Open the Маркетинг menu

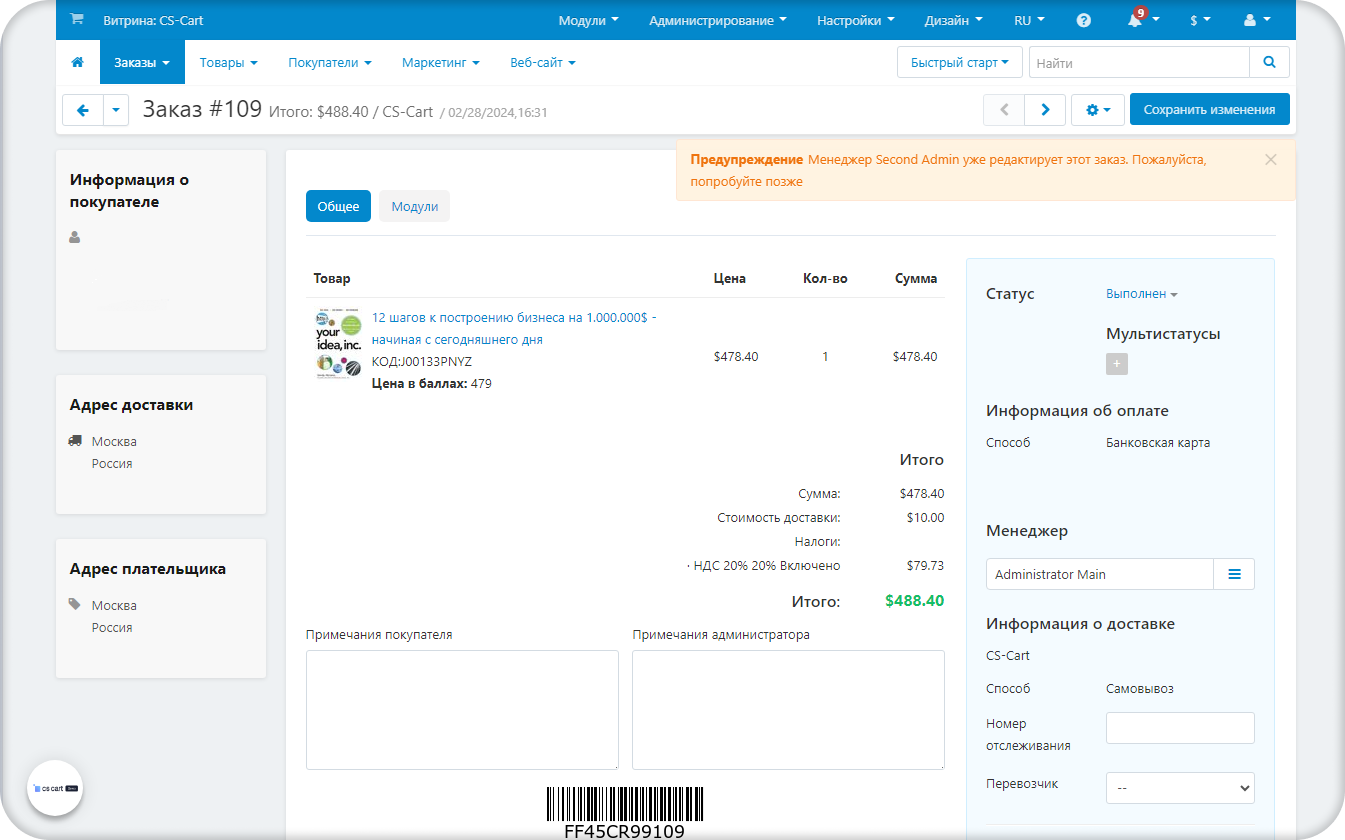coord(441,62)
